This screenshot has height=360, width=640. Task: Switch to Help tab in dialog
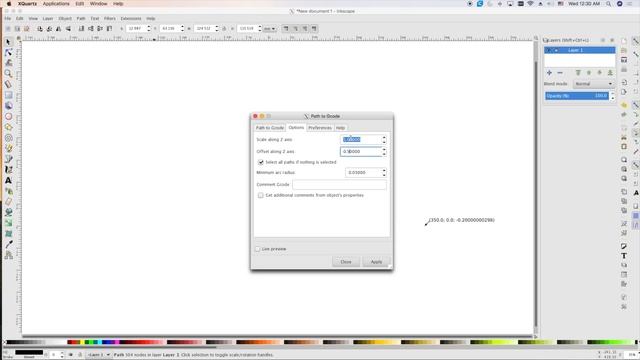340,128
